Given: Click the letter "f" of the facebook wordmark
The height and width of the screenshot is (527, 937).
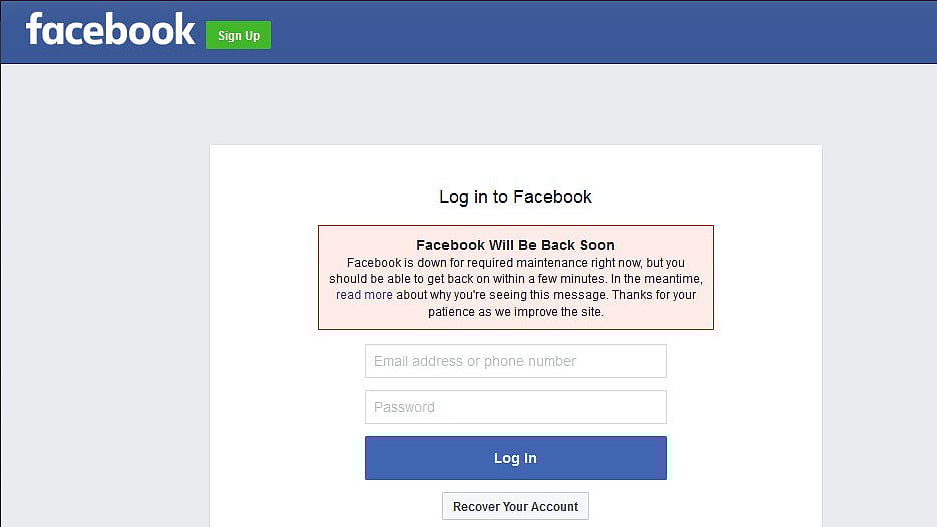Looking at the screenshot, I should click(33, 28).
